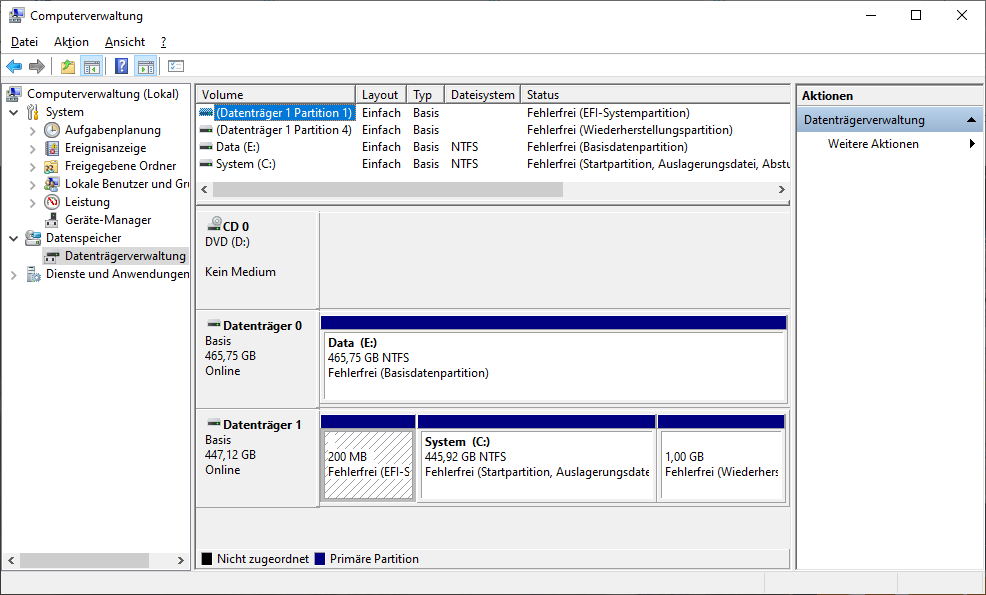The width and height of the screenshot is (986, 595).
Task: Select the Data (E:) partition block
Action: click(554, 366)
